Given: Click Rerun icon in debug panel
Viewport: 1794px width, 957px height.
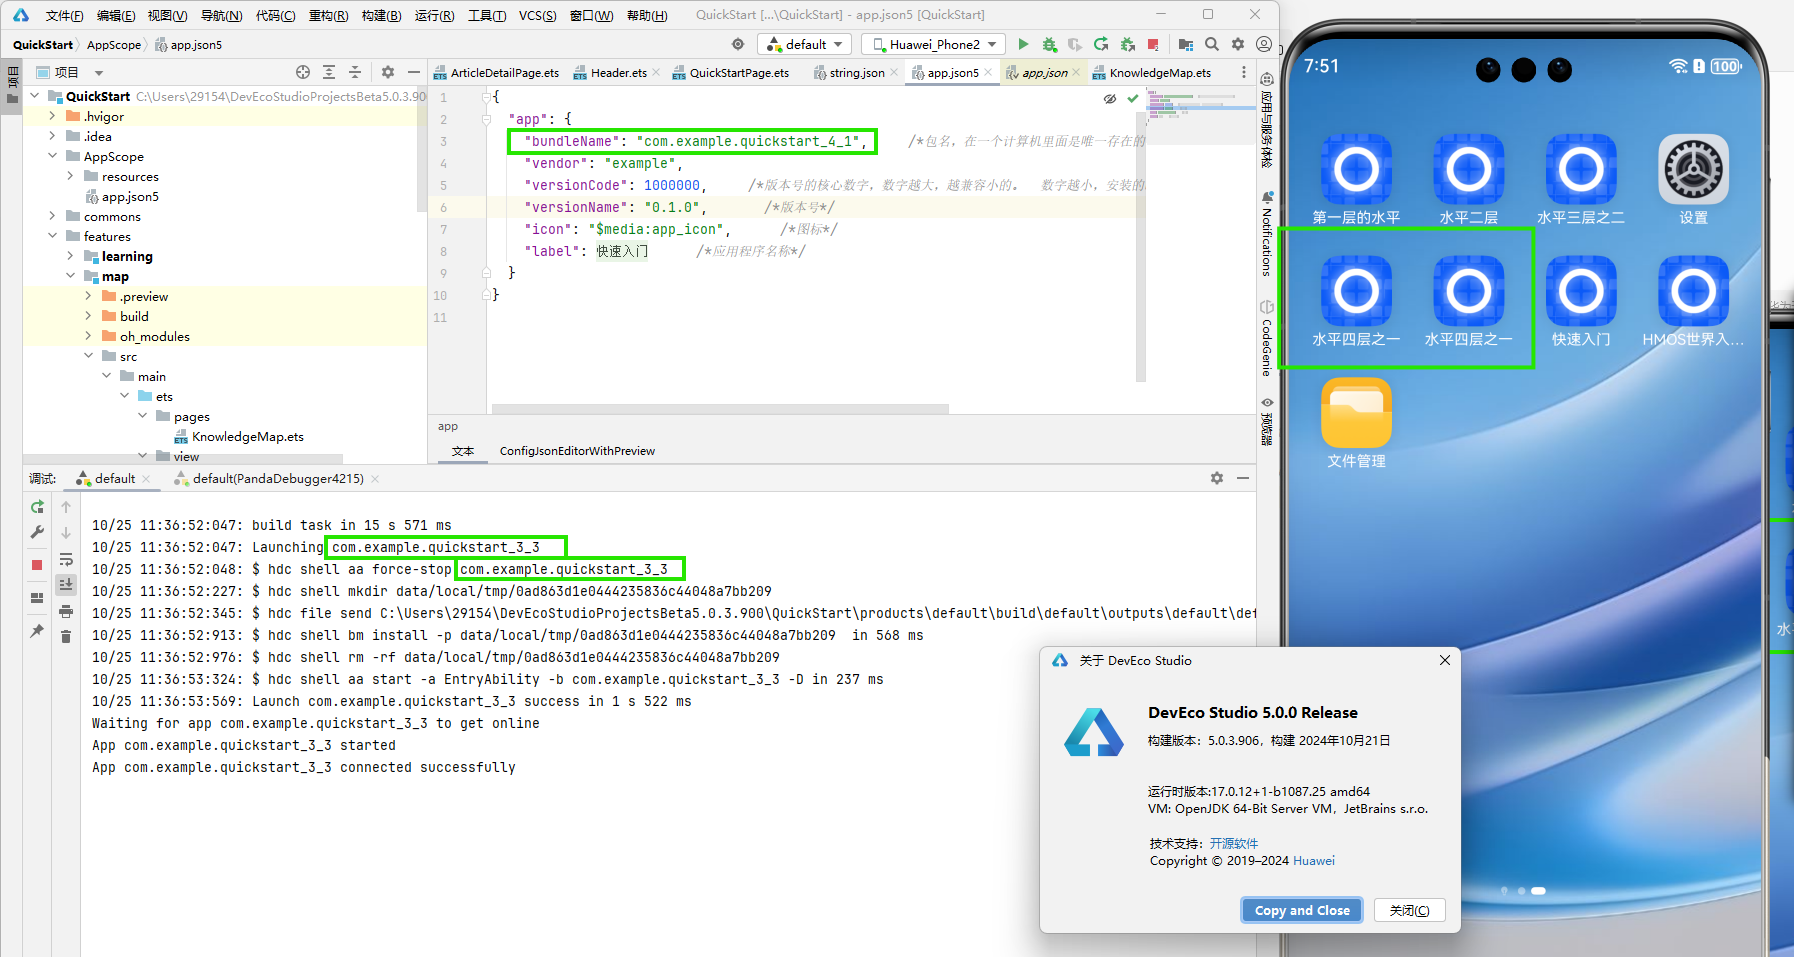Looking at the screenshot, I should pyautogui.click(x=37, y=507).
